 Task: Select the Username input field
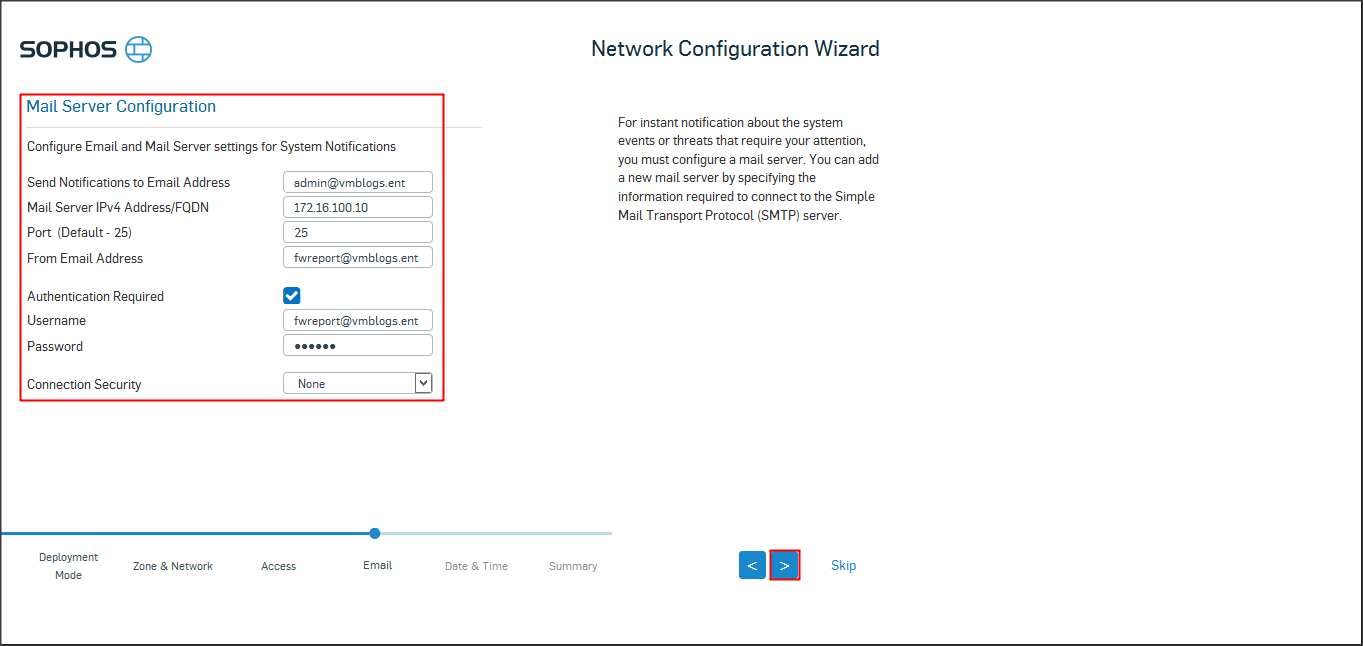coord(358,321)
